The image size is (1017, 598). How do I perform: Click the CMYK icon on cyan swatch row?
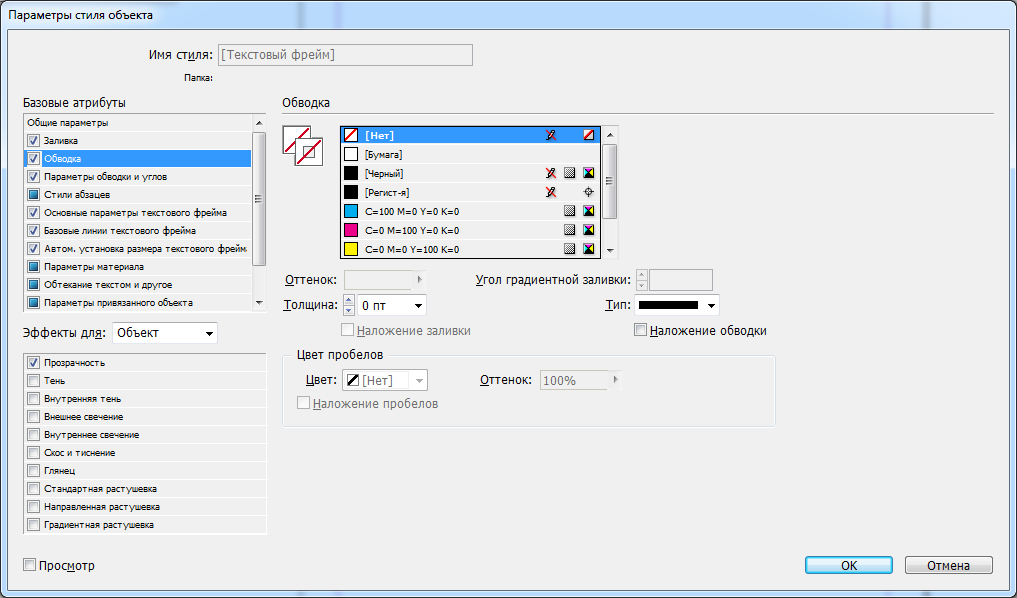tap(588, 211)
